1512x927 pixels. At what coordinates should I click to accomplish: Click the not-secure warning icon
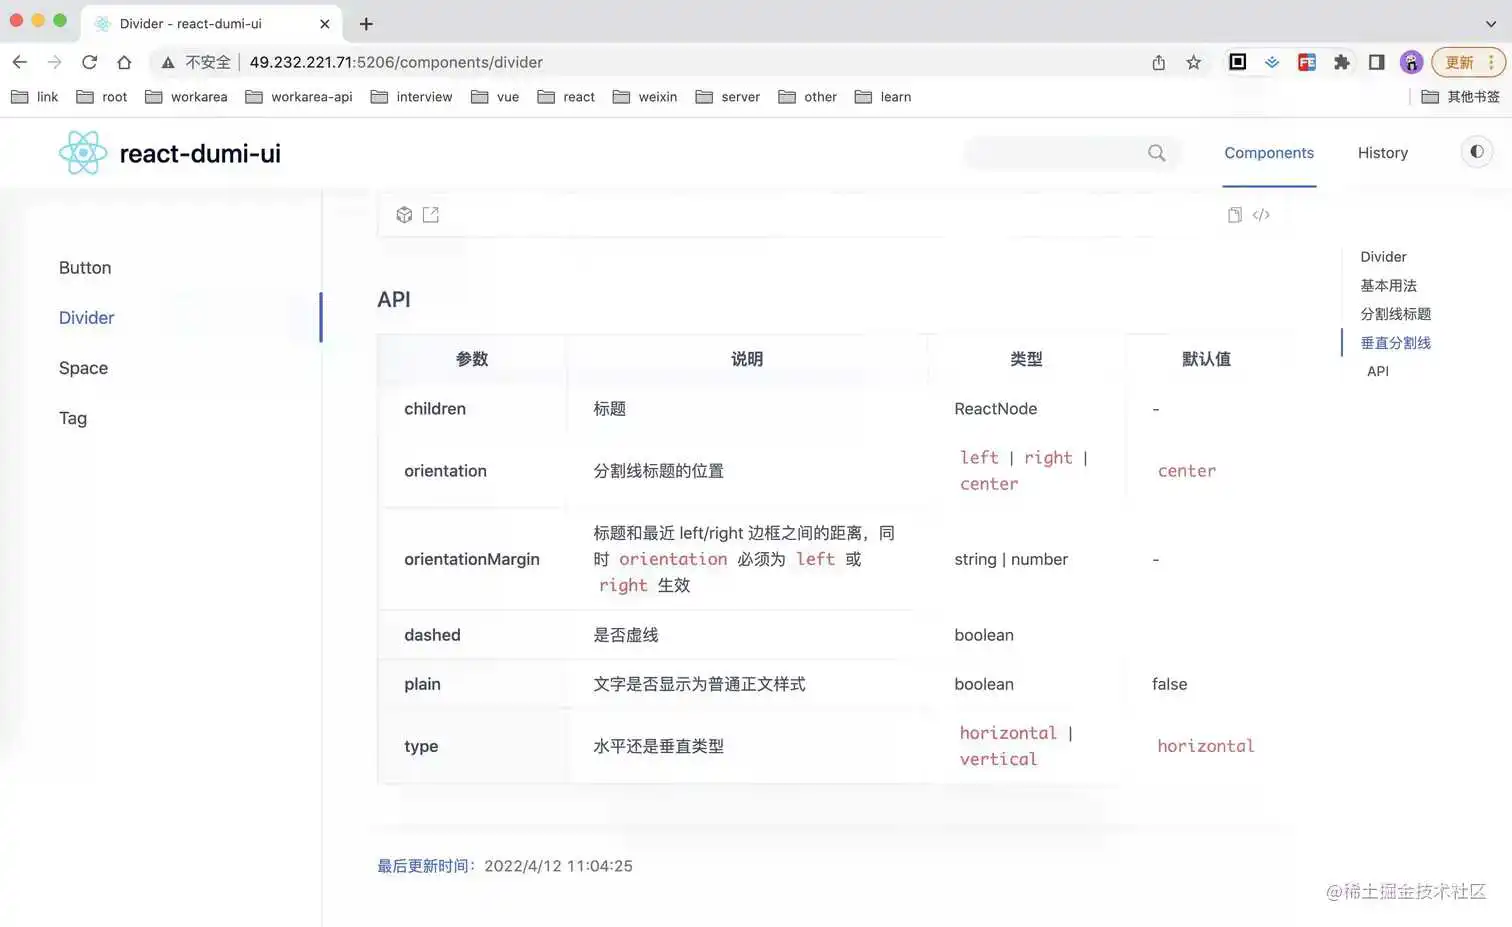click(168, 62)
